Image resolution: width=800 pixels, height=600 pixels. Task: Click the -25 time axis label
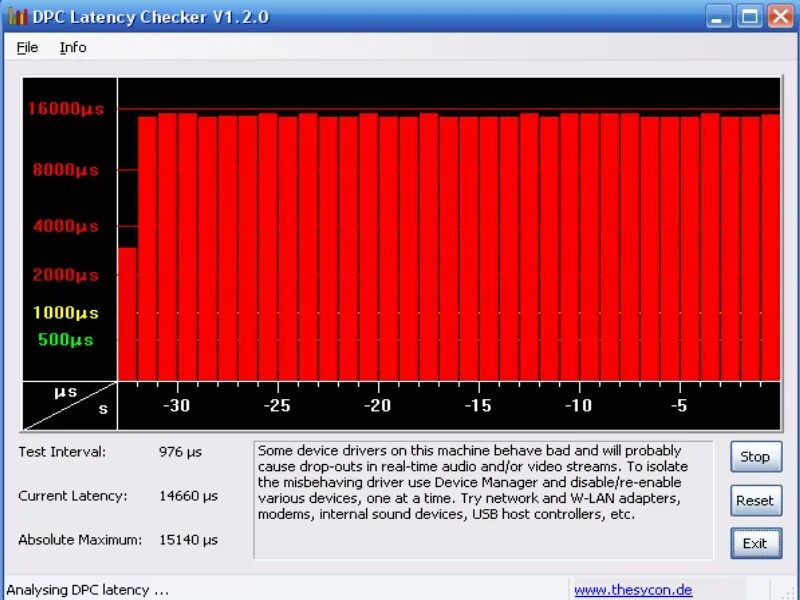277,406
